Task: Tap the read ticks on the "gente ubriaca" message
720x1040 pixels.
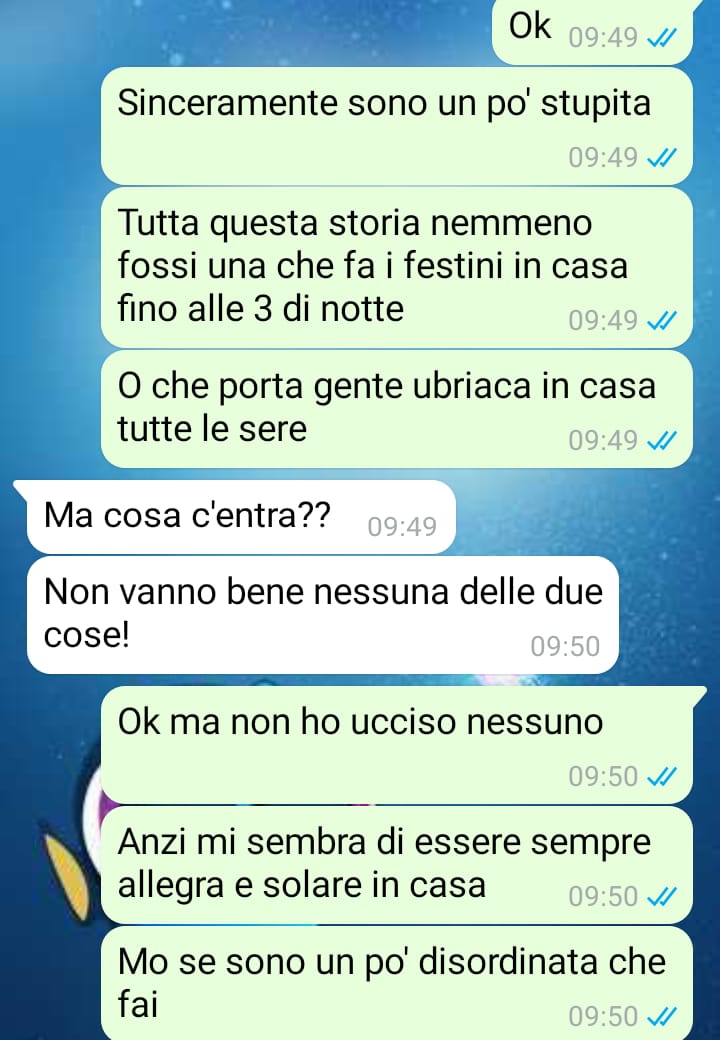Action: (661, 440)
